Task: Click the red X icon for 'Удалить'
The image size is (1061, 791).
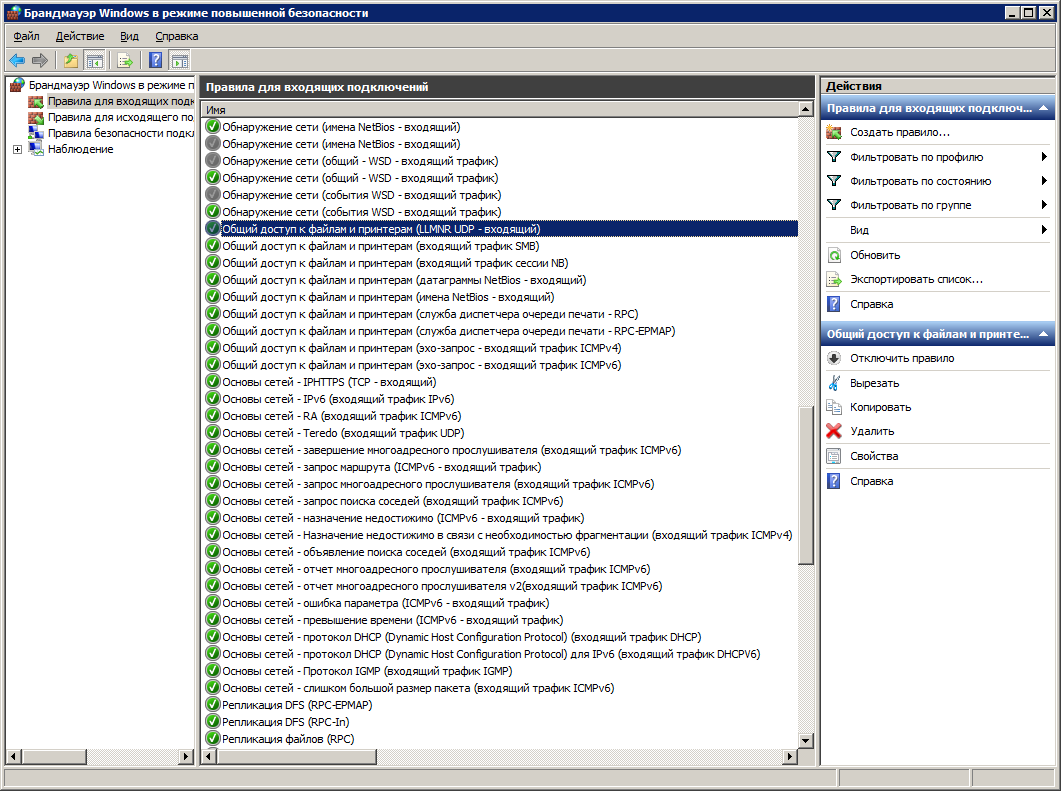Action: (x=834, y=431)
